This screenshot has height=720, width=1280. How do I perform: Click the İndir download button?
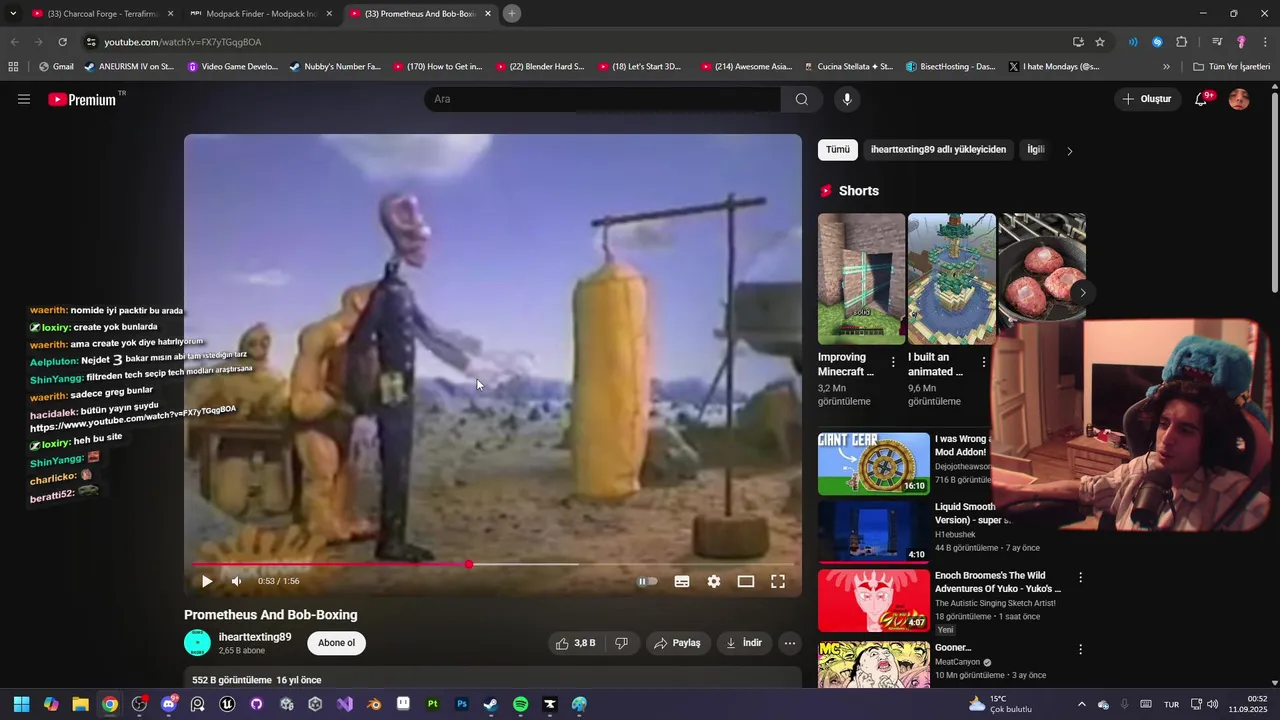coord(744,643)
